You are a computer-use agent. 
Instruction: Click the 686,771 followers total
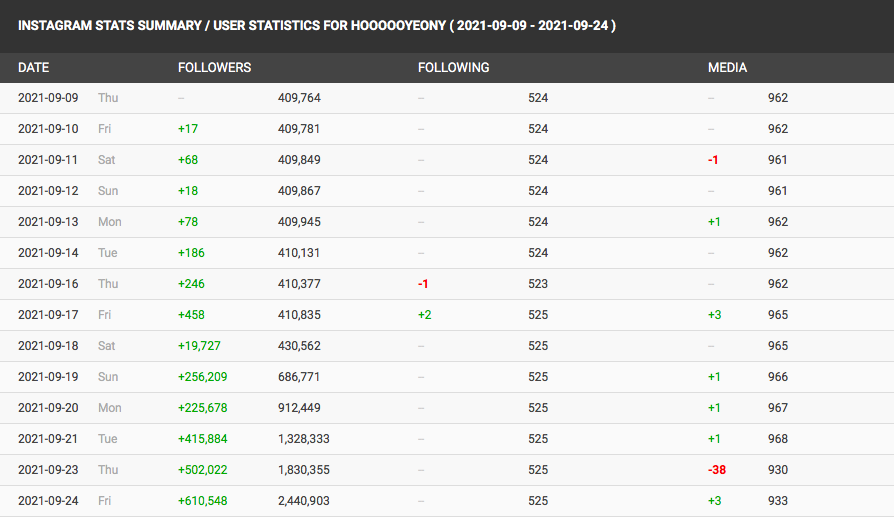point(299,377)
